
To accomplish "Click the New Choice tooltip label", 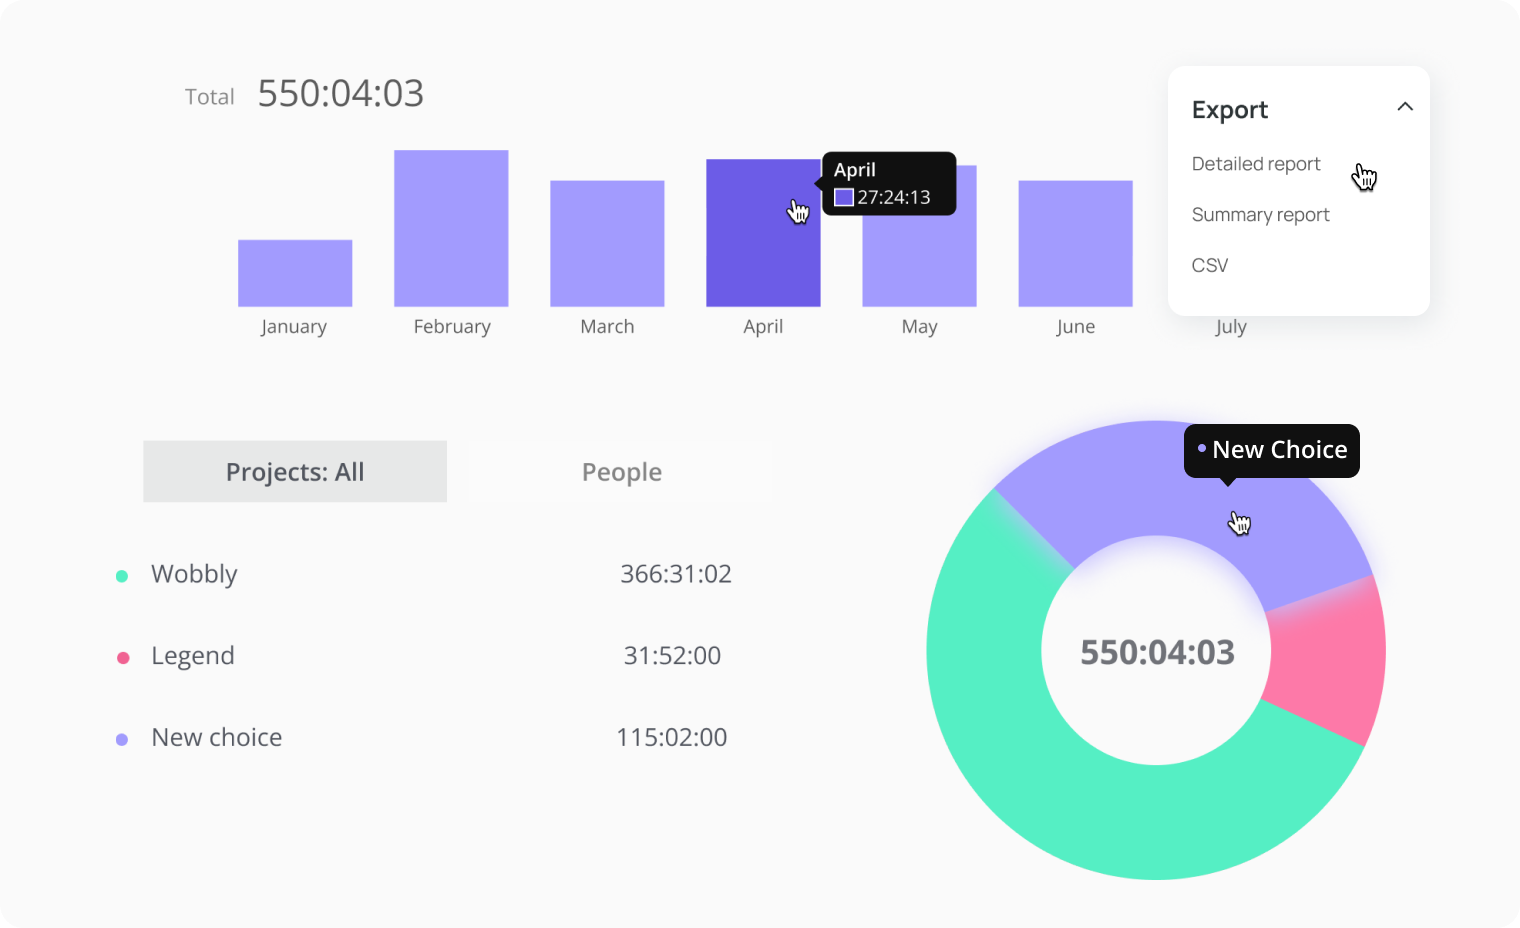I will pyautogui.click(x=1280, y=450).
